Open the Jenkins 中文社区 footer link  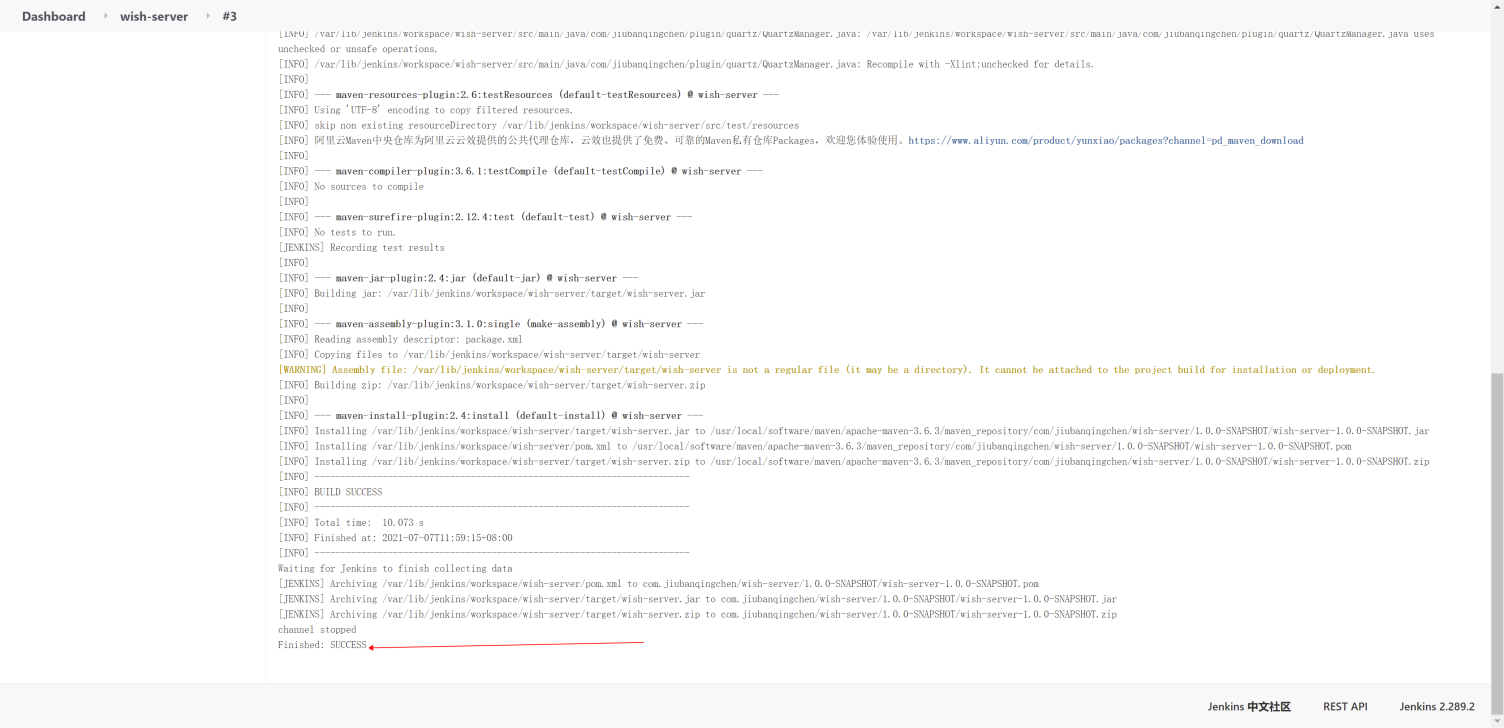pyautogui.click(x=1249, y=706)
